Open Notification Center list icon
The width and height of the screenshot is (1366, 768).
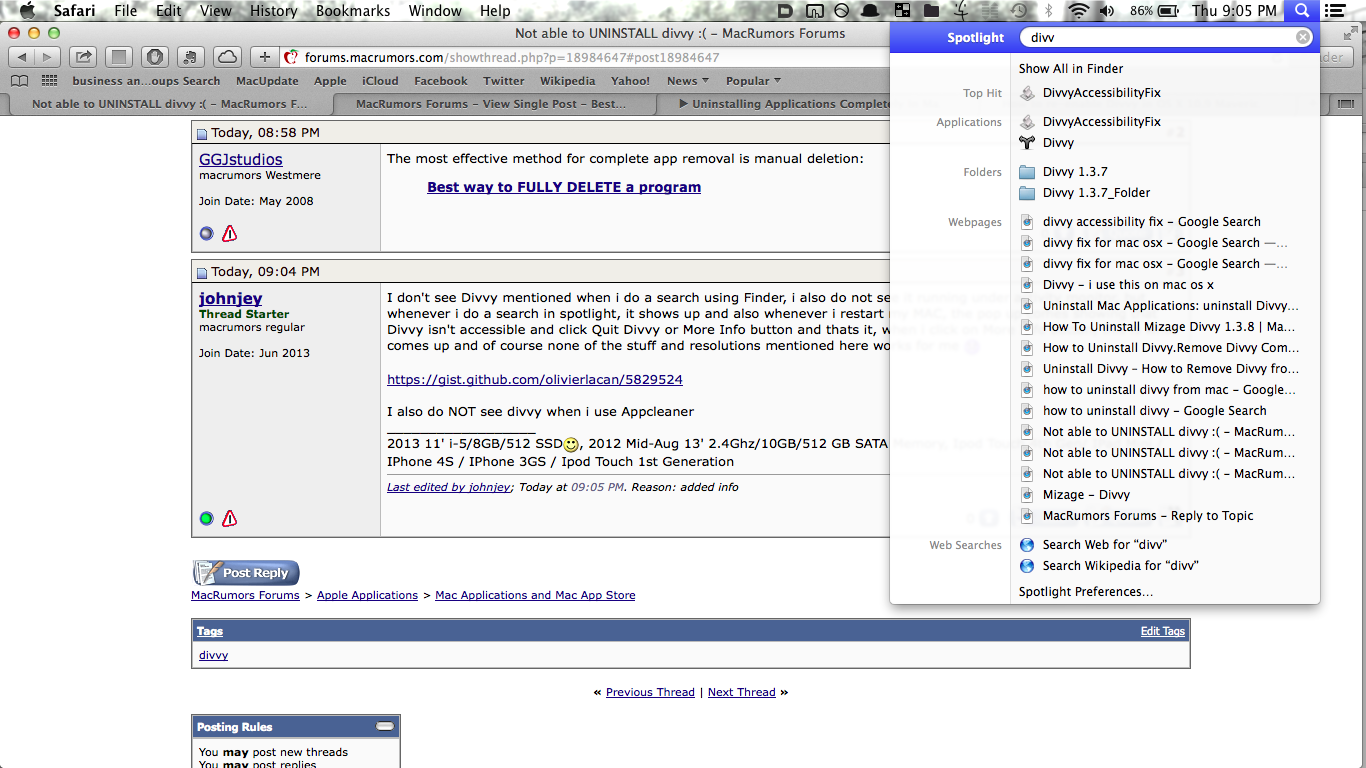coord(1335,11)
